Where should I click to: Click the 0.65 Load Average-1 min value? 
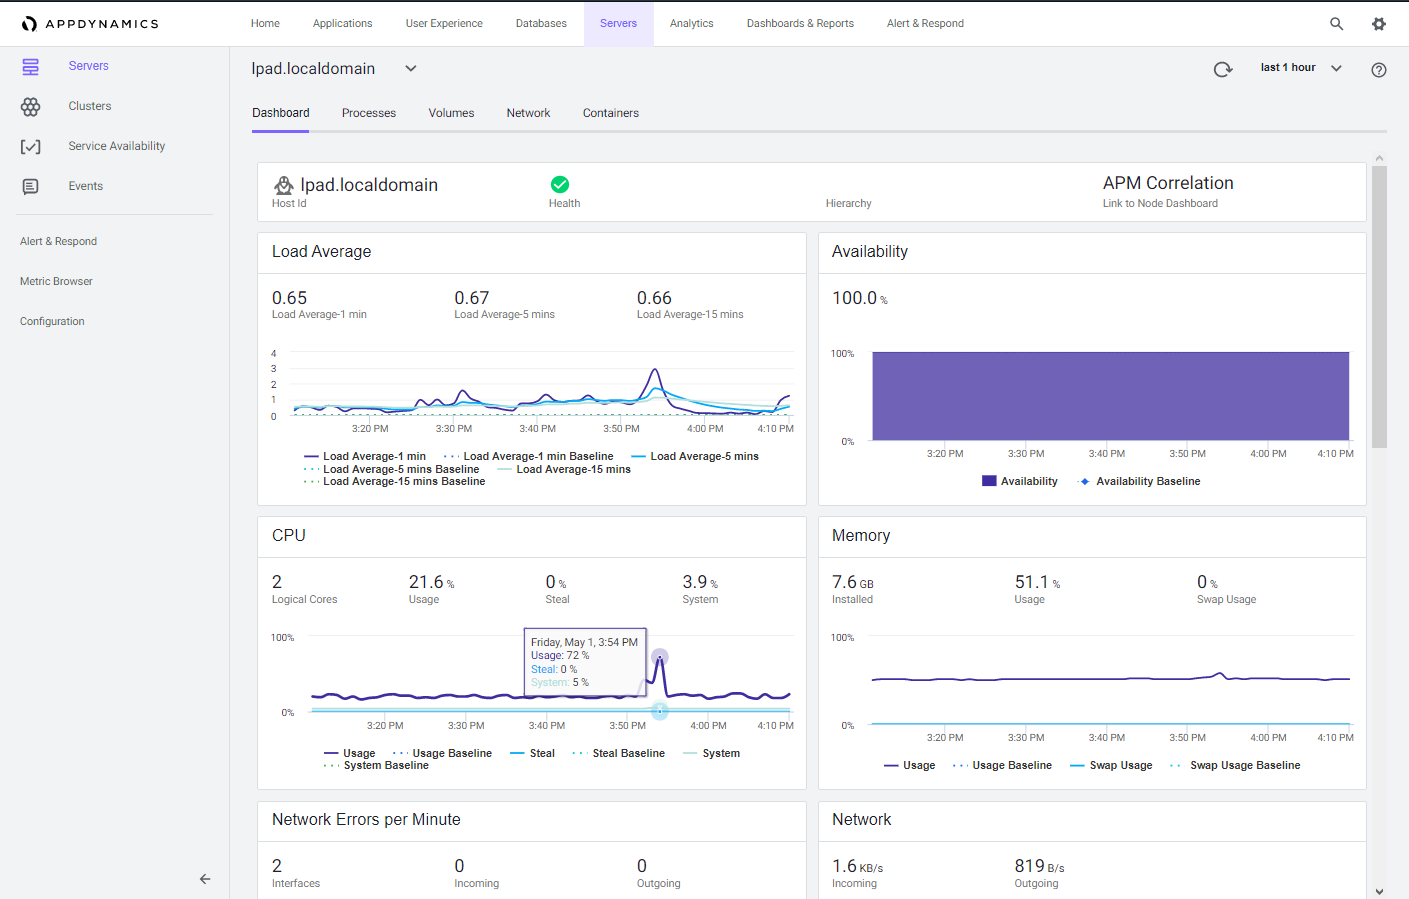pos(289,298)
